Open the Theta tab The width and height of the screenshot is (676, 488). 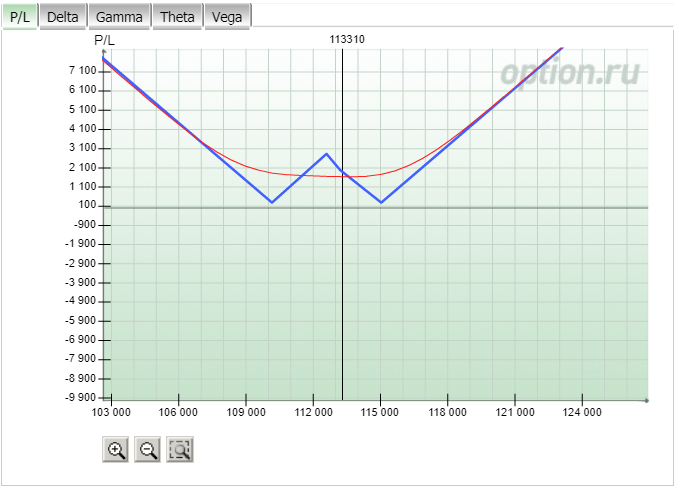click(177, 17)
